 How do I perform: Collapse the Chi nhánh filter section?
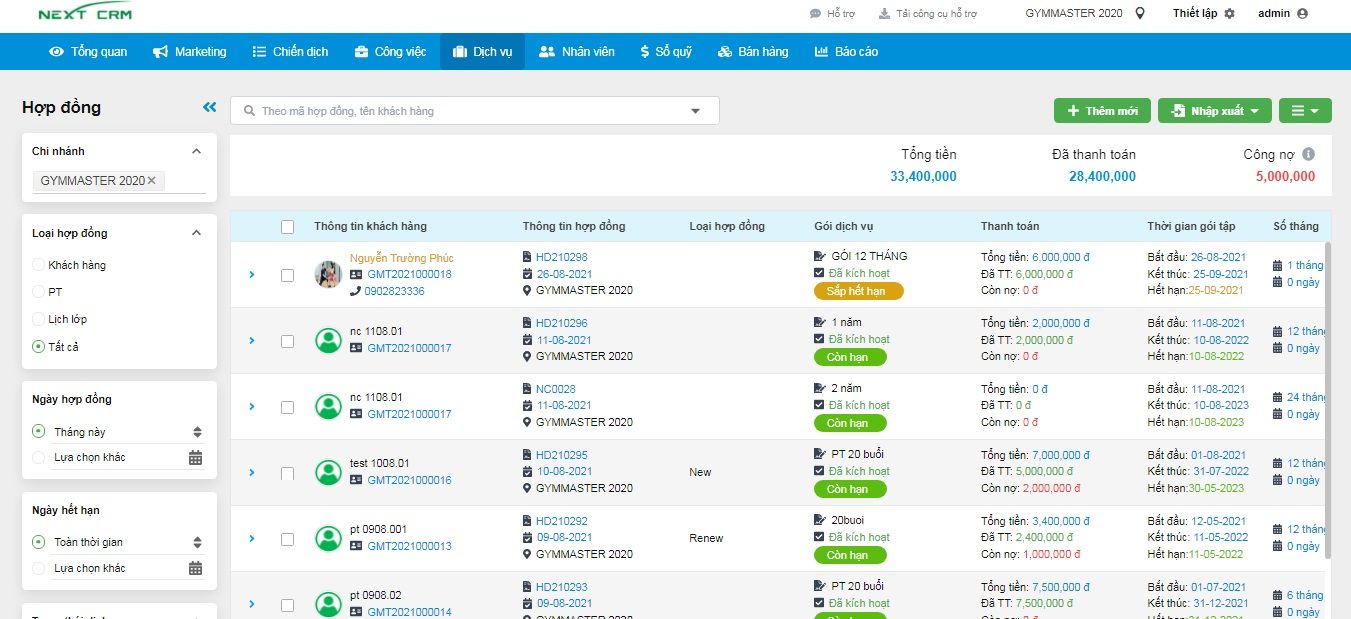pyautogui.click(x=195, y=151)
